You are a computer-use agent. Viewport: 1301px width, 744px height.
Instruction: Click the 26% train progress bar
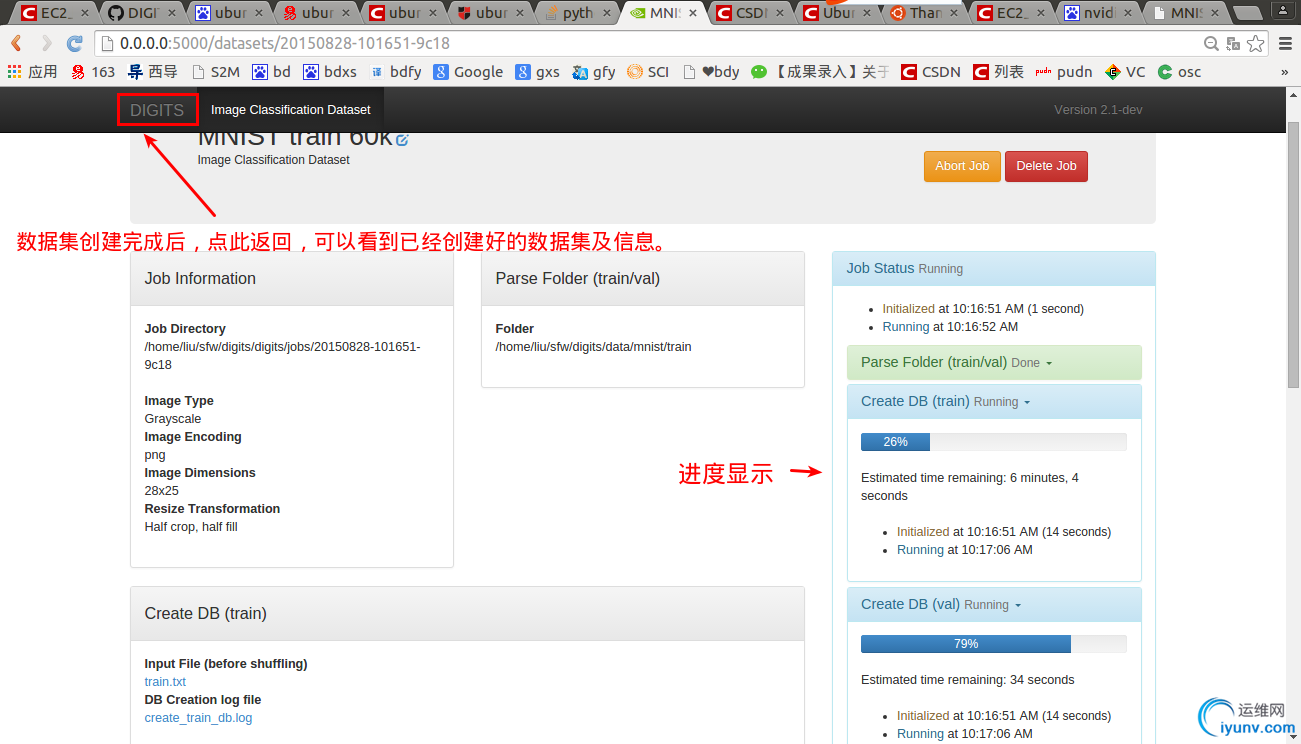pyautogui.click(x=994, y=442)
